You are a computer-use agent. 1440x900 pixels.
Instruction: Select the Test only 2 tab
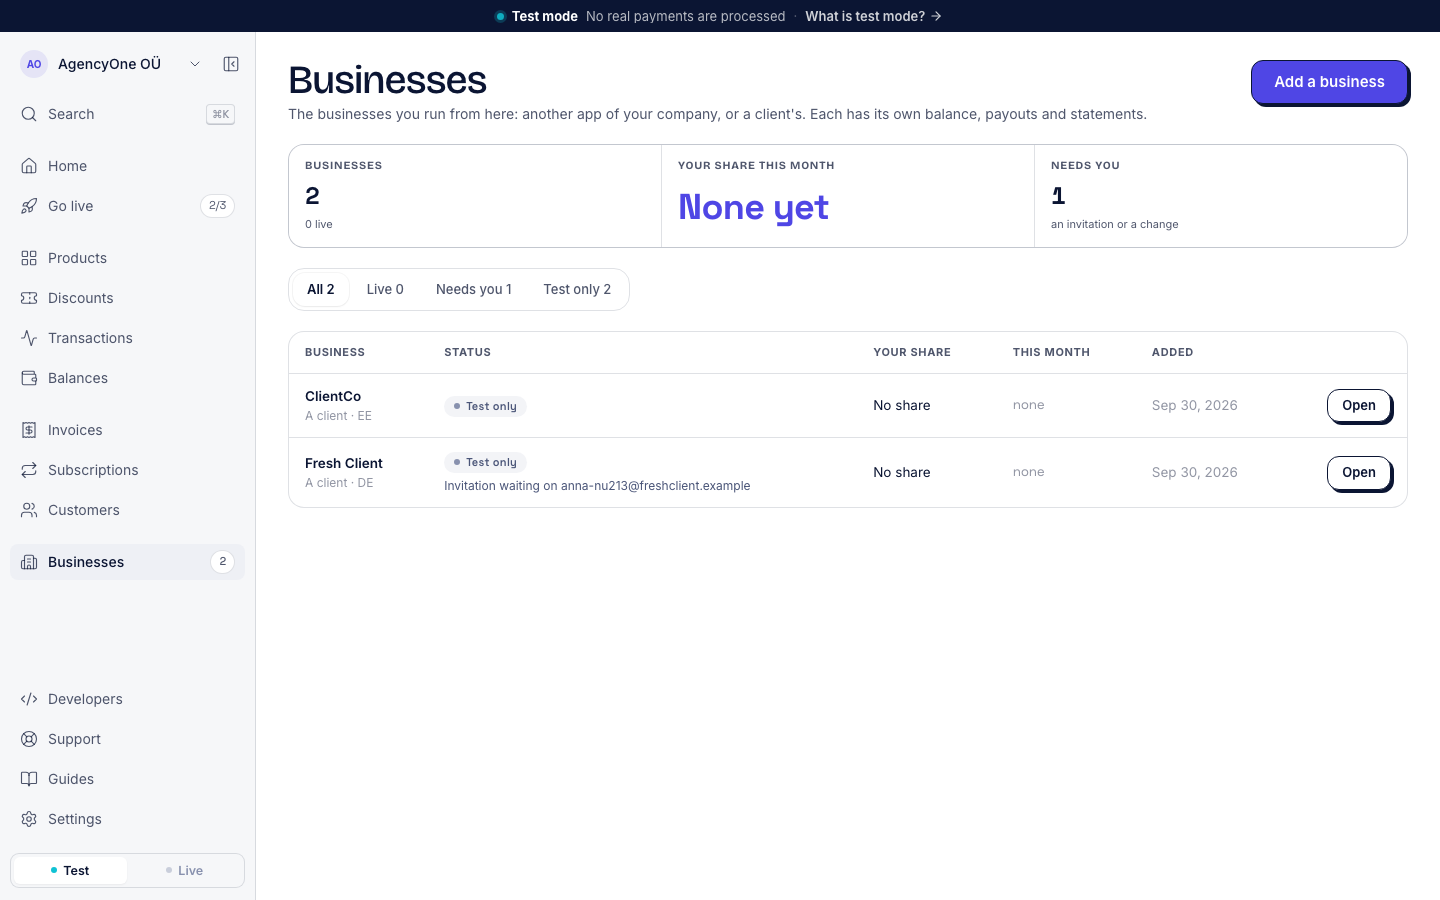pyautogui.click(x=577, y=289)
